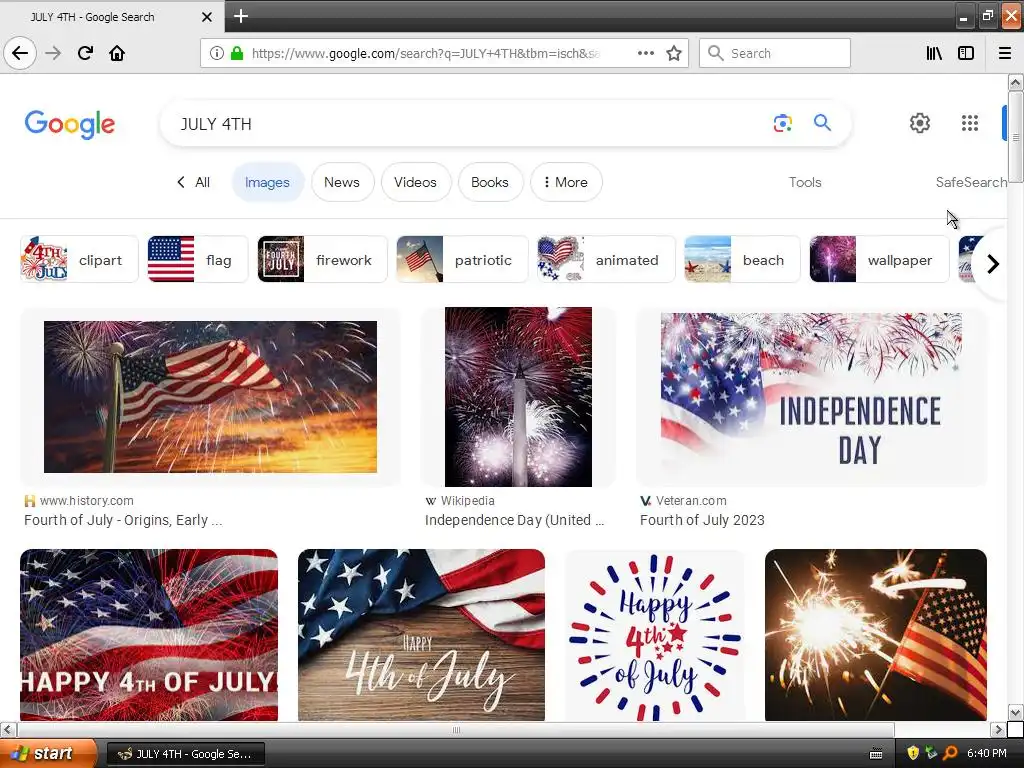
Task: Expand the More search filters menu
Action: (566, 182)
